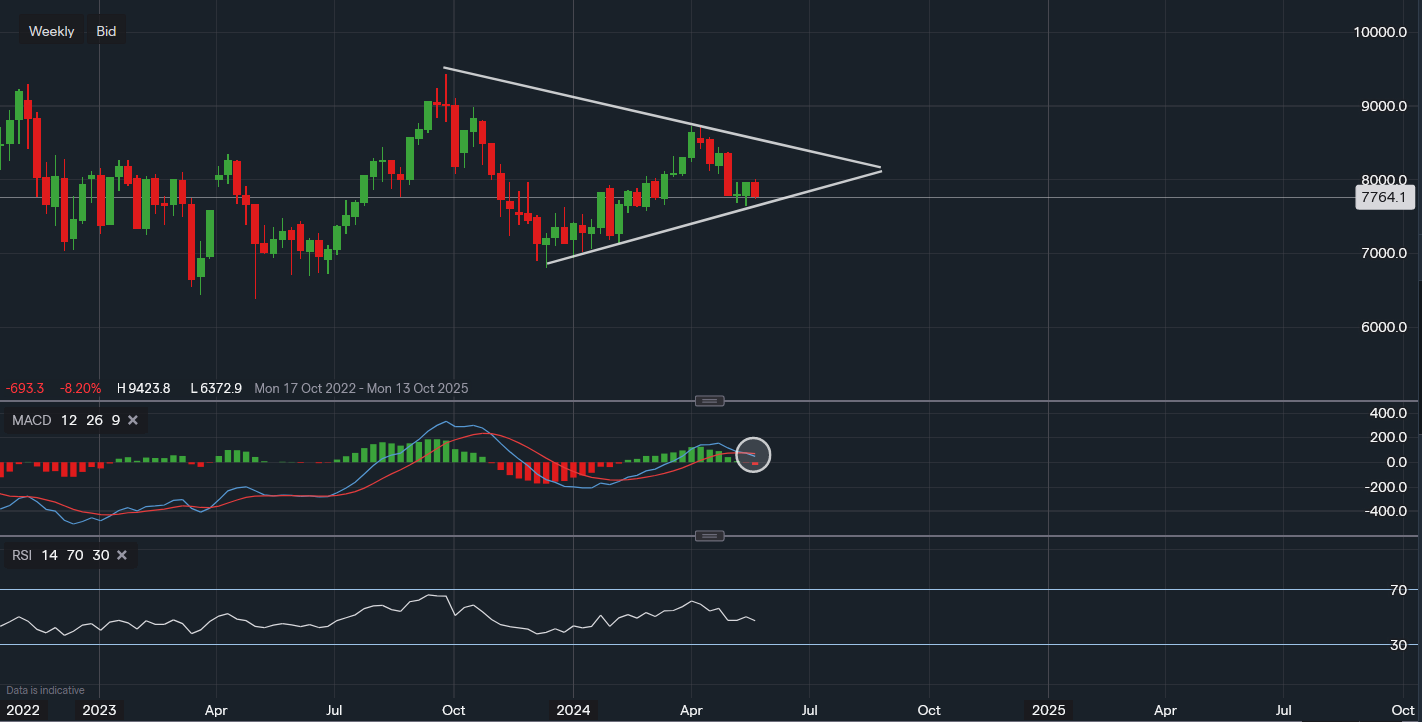The height and width of the screenshot is (722, 1422).
Task: Remove the MACD indicator with its X
Action: 133,420
